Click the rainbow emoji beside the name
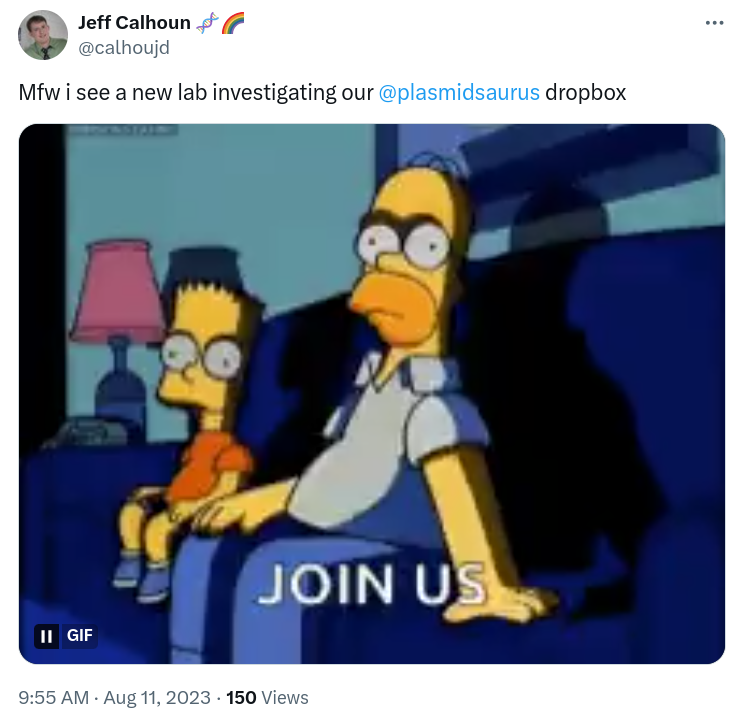The width and height of the screenshot is (744, 721). [233, 23]
